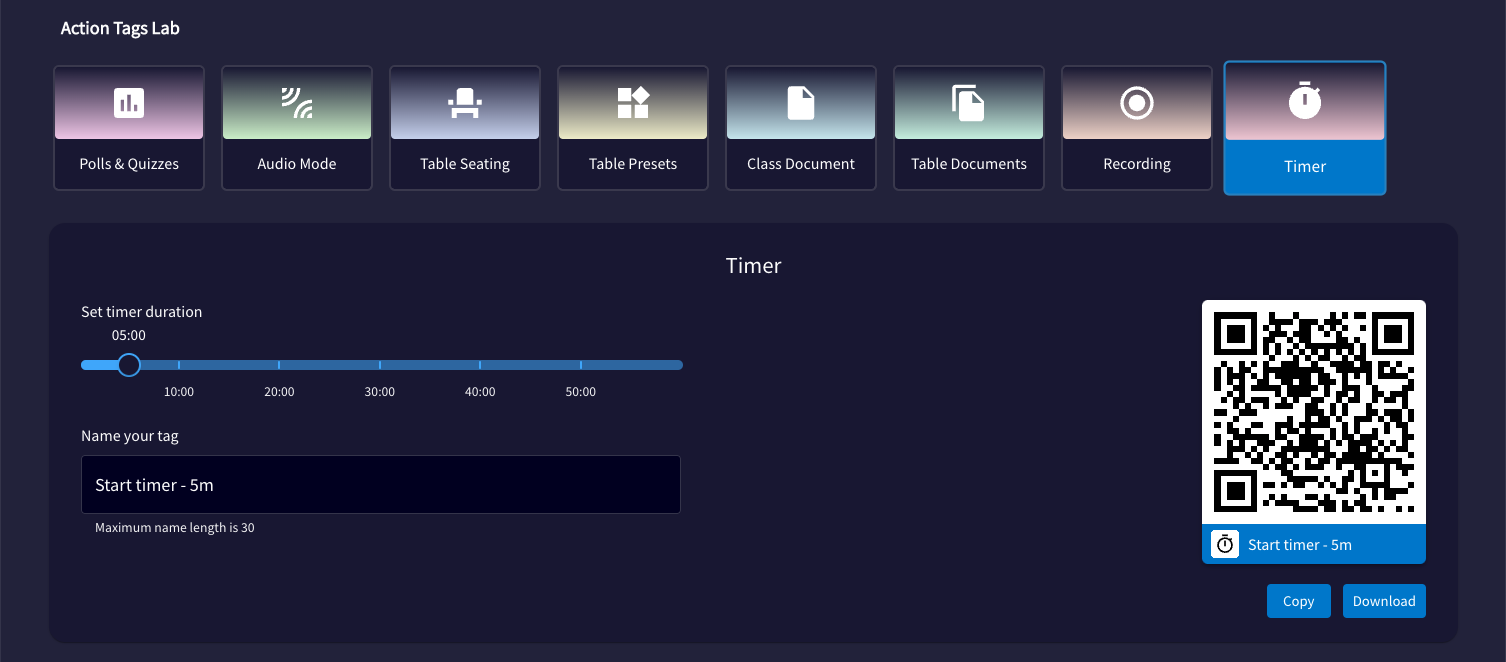Click the Table Documents stacked files icon
This screenshot has height=662, width=1506.
pos(968,103)
